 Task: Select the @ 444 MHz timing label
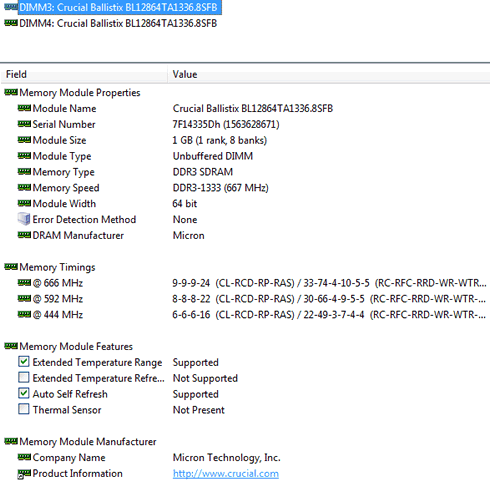pyautogui.click(x=58, y=315)
